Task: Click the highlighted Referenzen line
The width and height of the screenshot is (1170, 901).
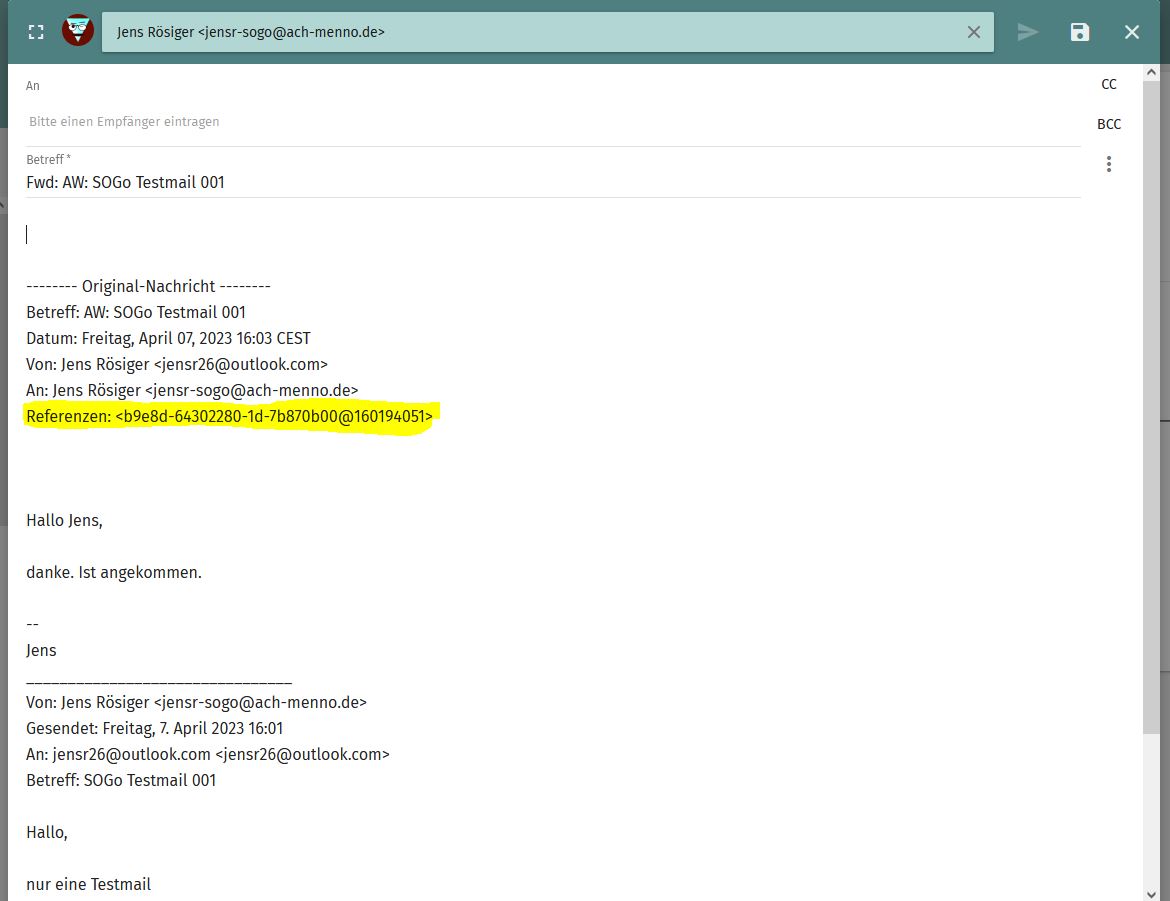Action: [x=229, y=417]
